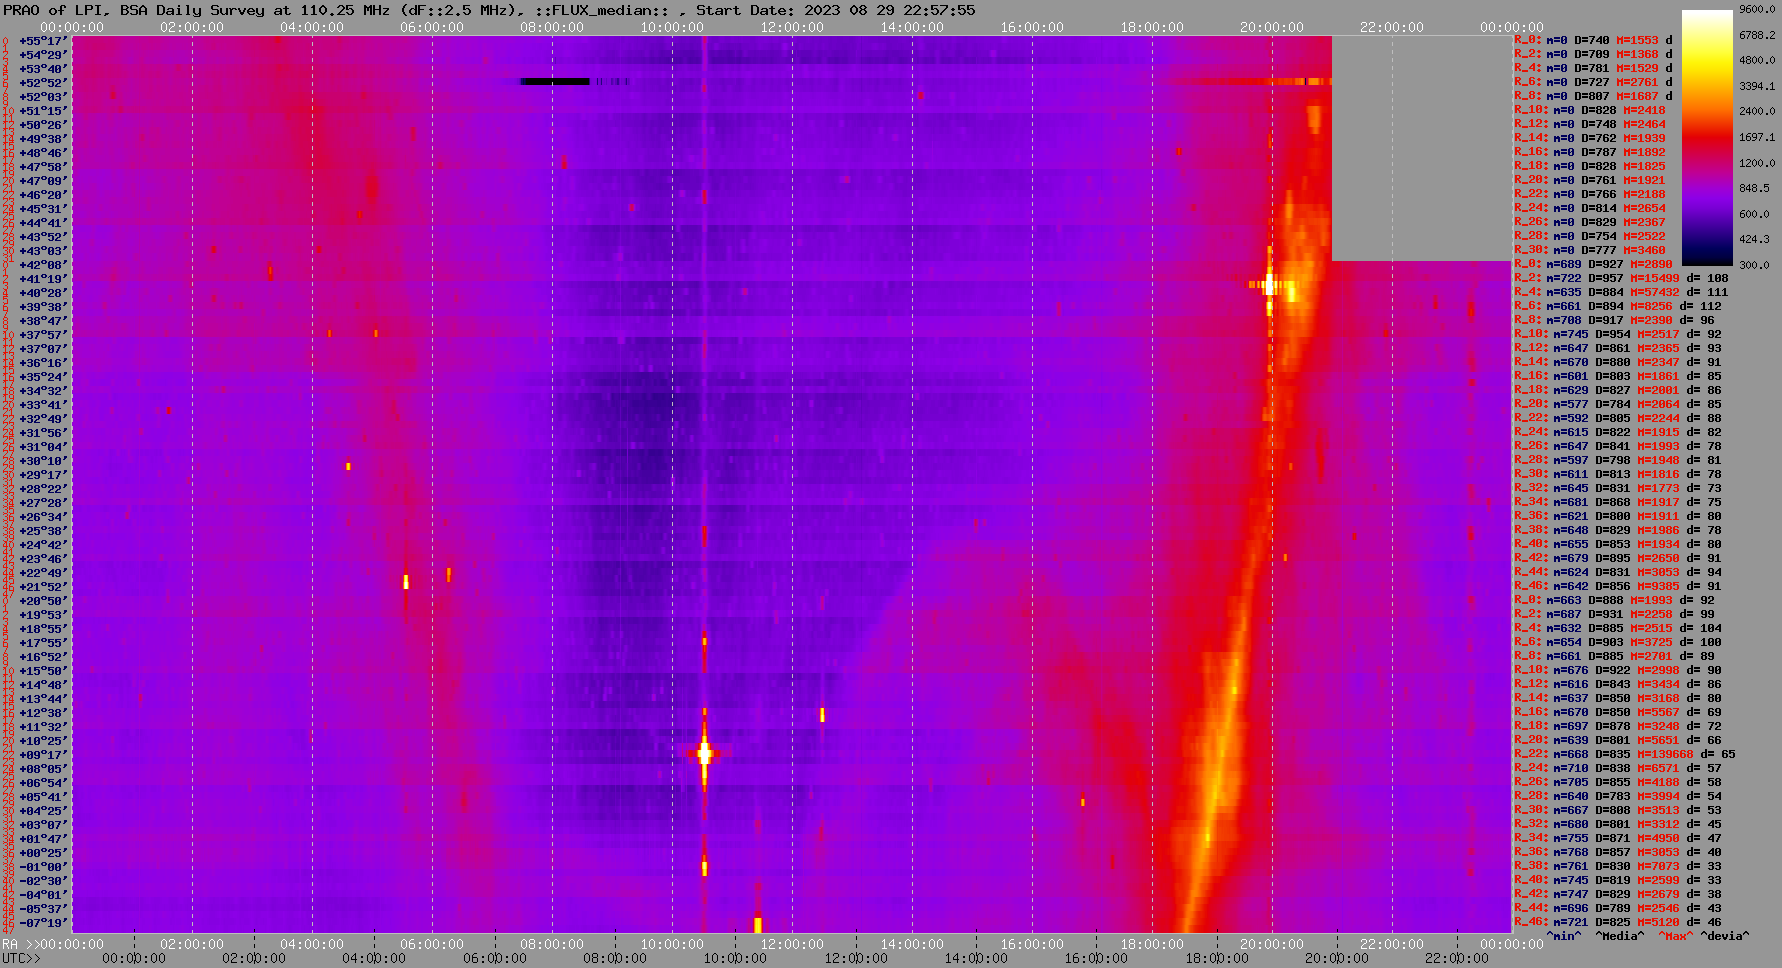Click the bright source at declination +09°17'
The width and height of the screenshot is (1782, 968).
click(704, 753)
